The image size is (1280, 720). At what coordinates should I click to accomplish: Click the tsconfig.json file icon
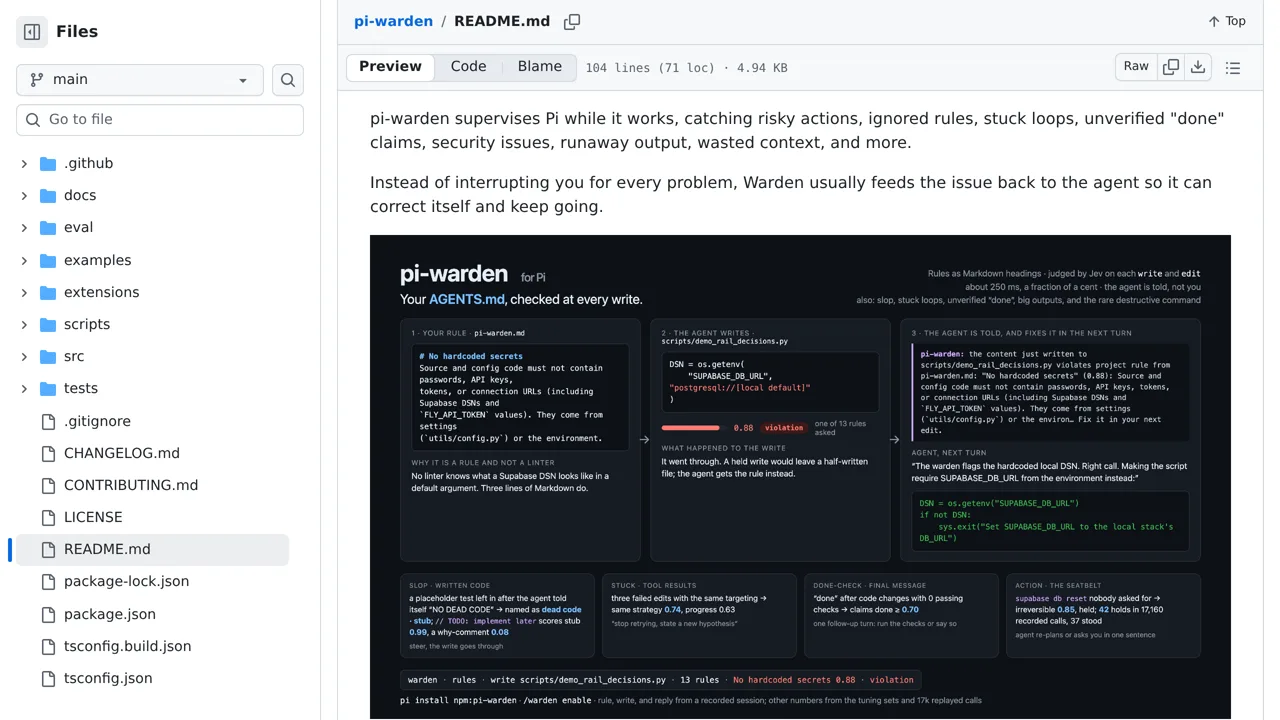pyautogui.click(x=48, y=678)
